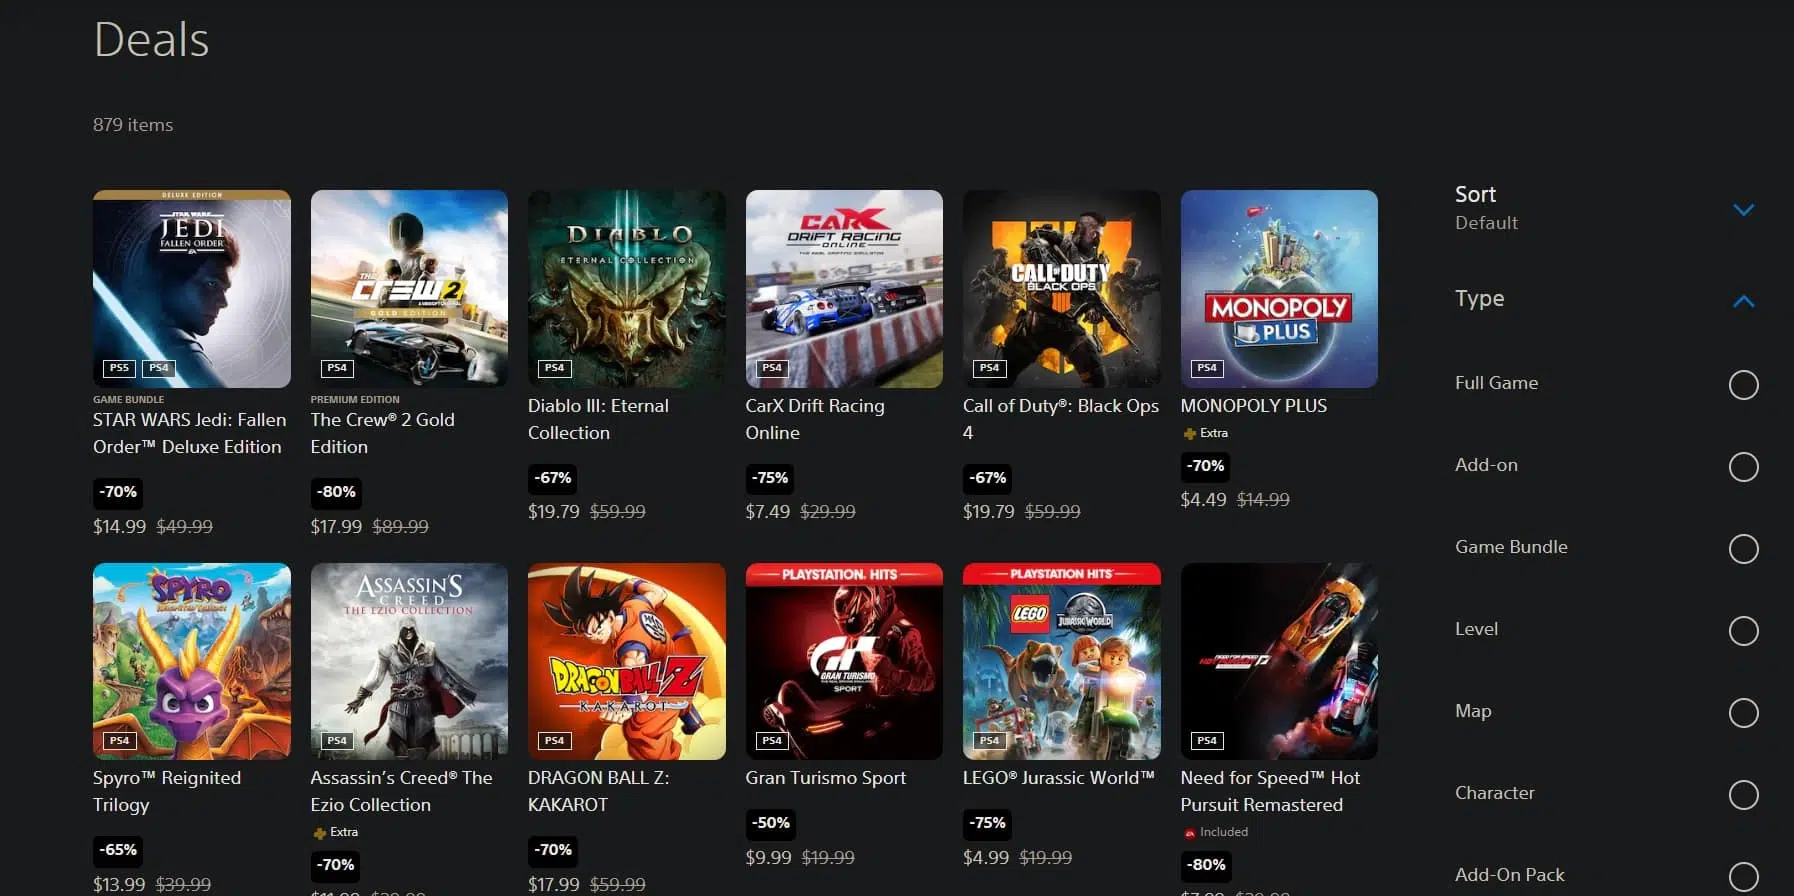Collapse the Type filter section

click(x=1743, y=301)
